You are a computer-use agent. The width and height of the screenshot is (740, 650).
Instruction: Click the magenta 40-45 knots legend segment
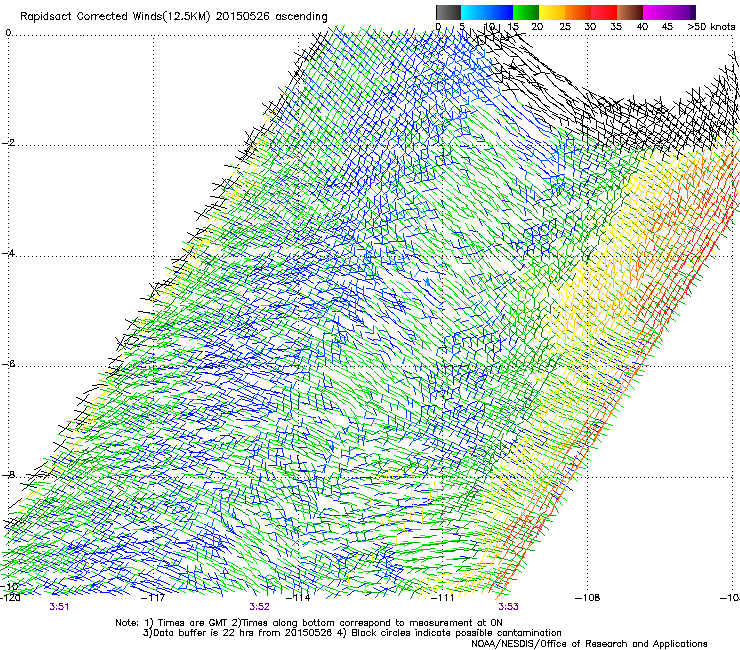point(656,12)
